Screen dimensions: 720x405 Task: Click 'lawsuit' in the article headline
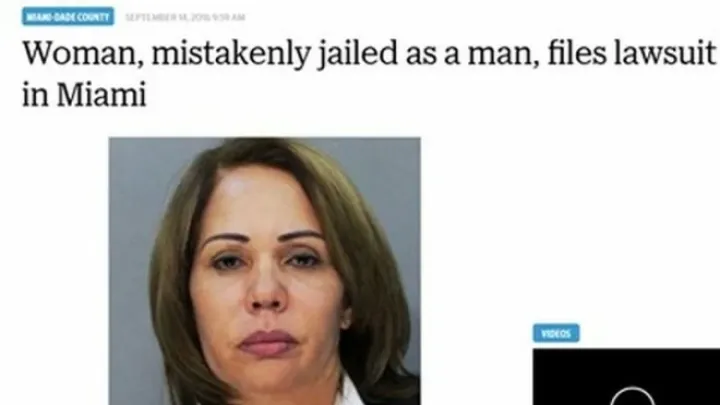coord(666,53)
